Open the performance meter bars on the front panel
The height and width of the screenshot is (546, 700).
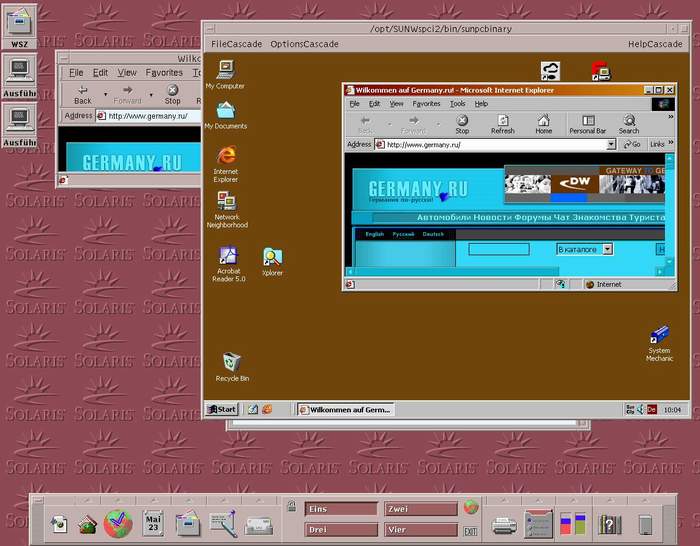coord(573,524)
